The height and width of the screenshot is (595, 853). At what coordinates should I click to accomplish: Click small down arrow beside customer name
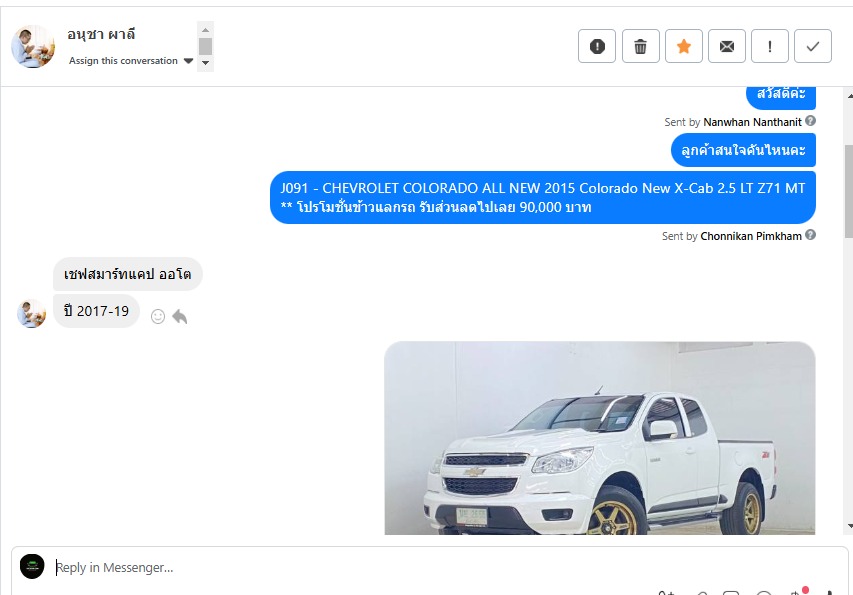point(205,63)
